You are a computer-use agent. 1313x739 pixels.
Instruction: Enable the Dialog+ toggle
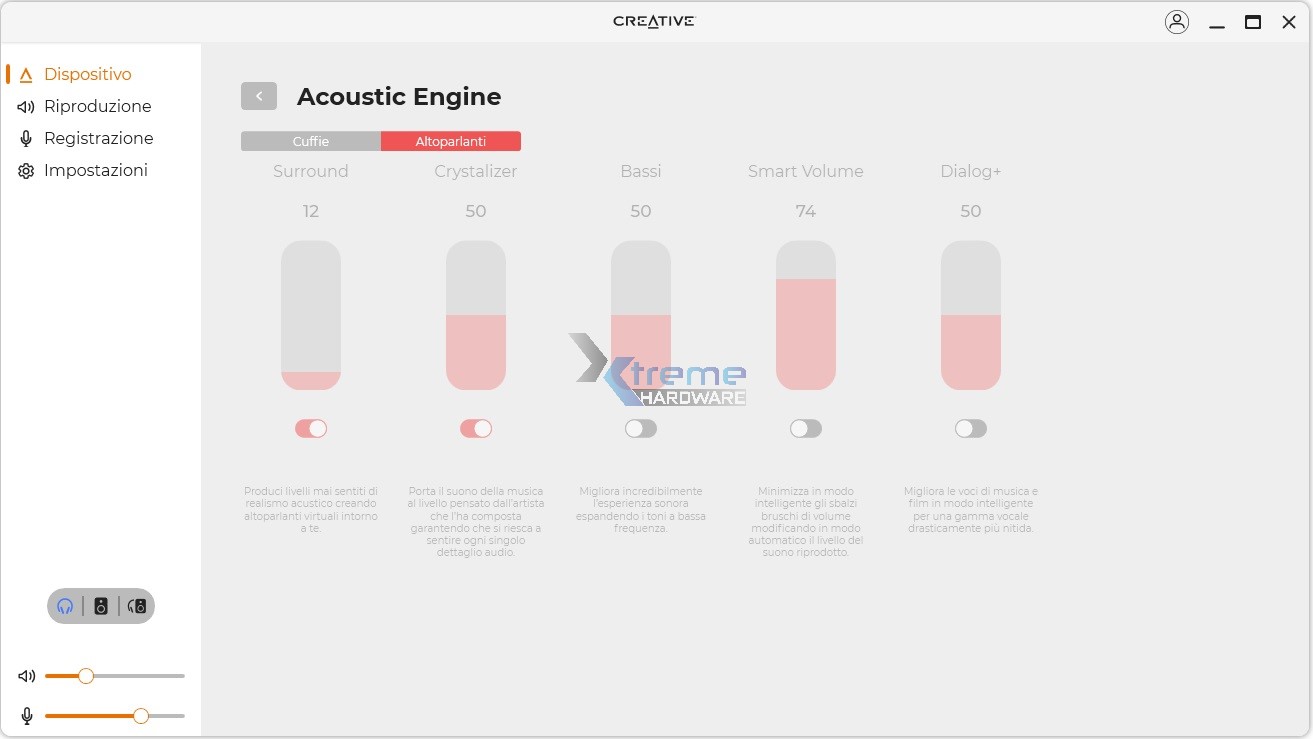pos(971,428)
